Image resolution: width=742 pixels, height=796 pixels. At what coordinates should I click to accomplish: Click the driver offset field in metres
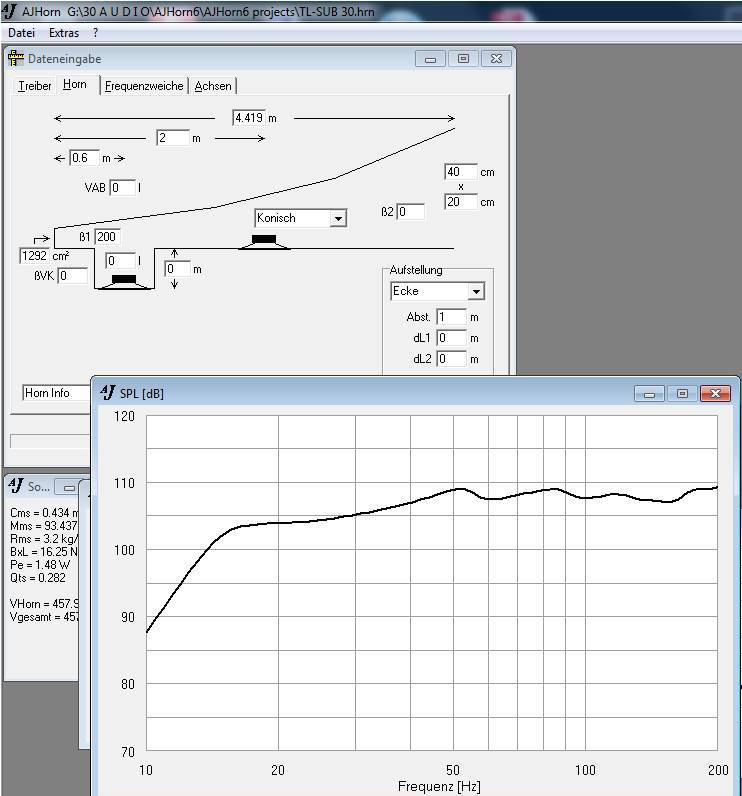[178, 269]
